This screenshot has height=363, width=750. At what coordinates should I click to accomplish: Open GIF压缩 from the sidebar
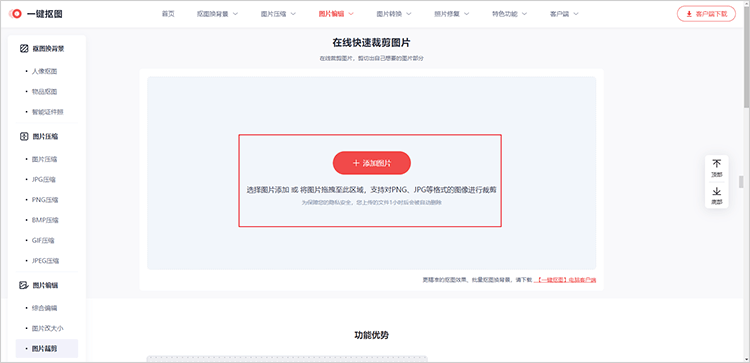[43, 241]
